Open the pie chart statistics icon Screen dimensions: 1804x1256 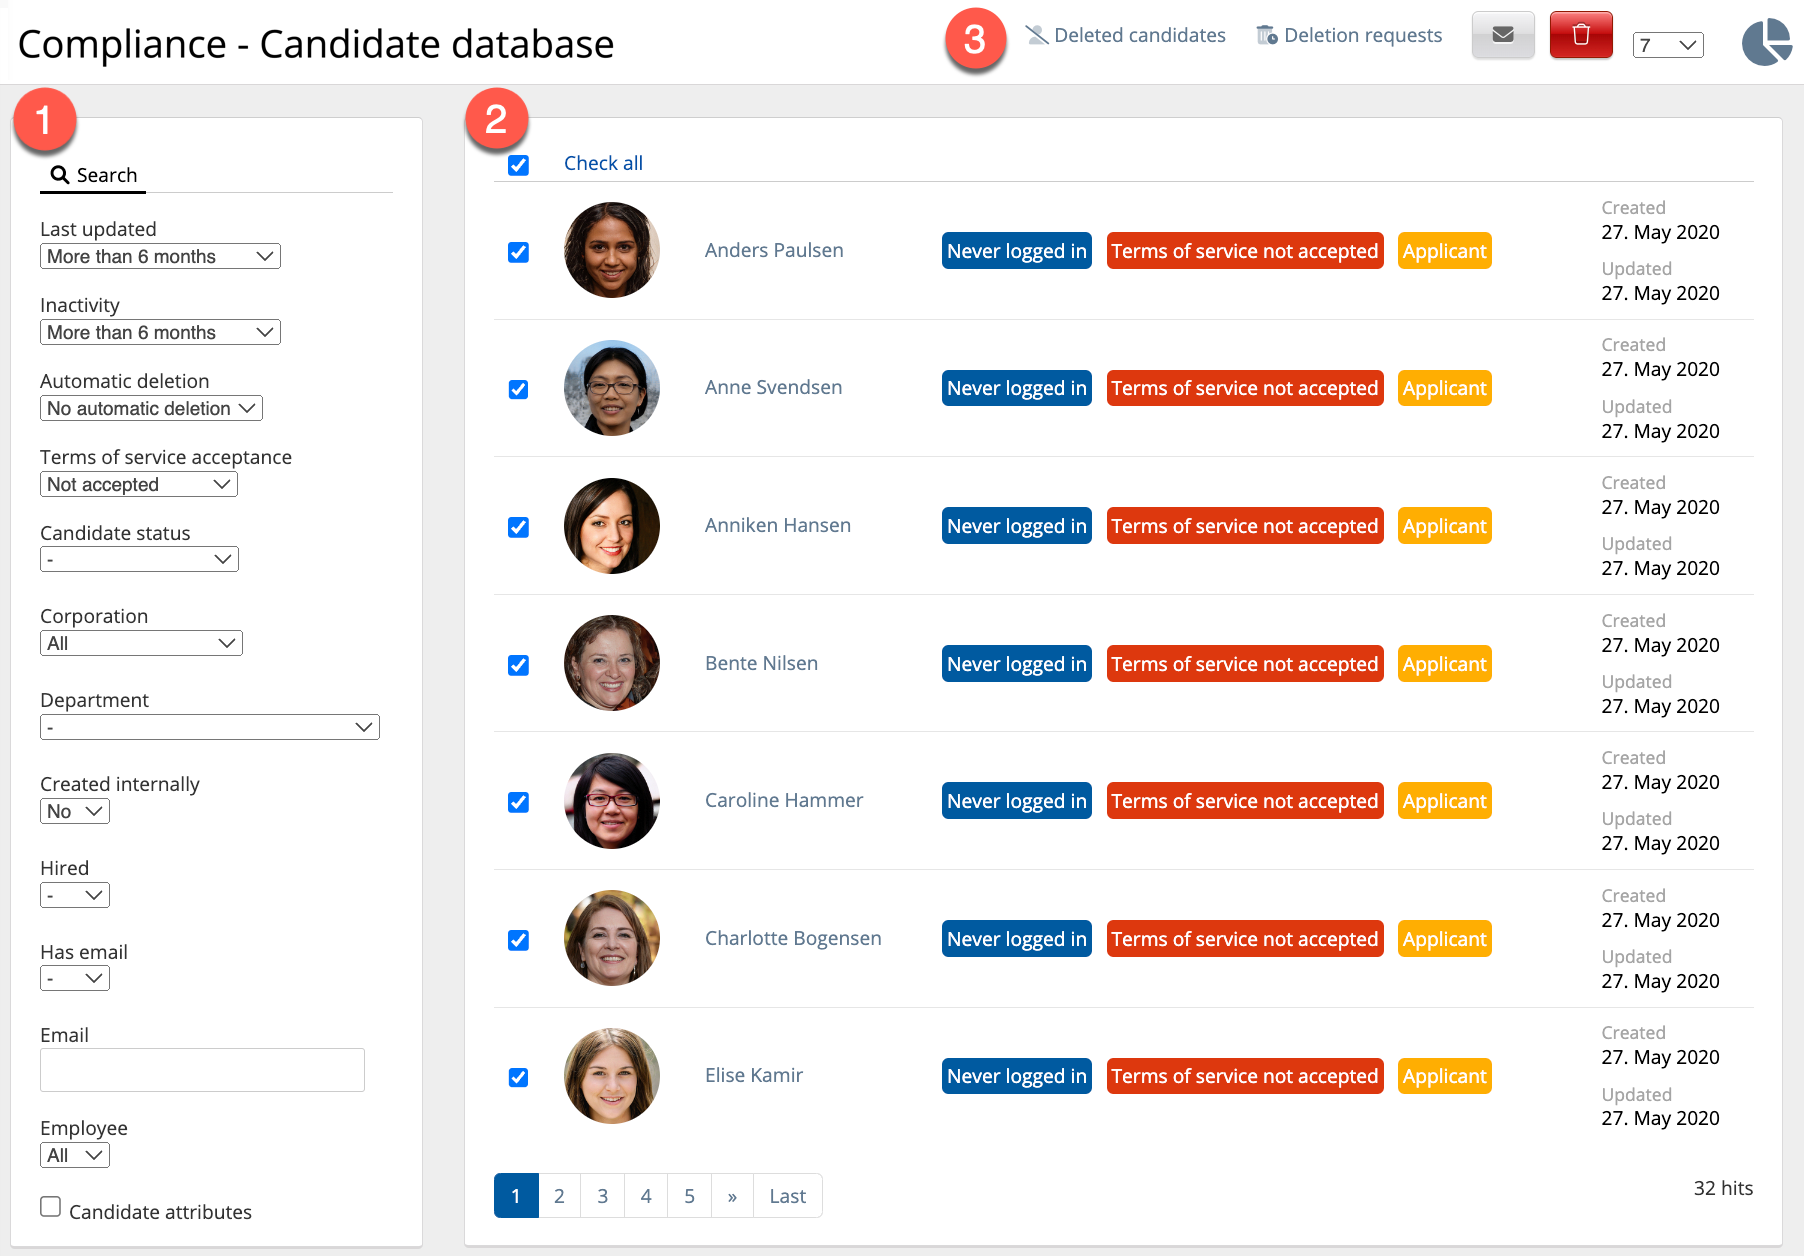[1766, 43]
